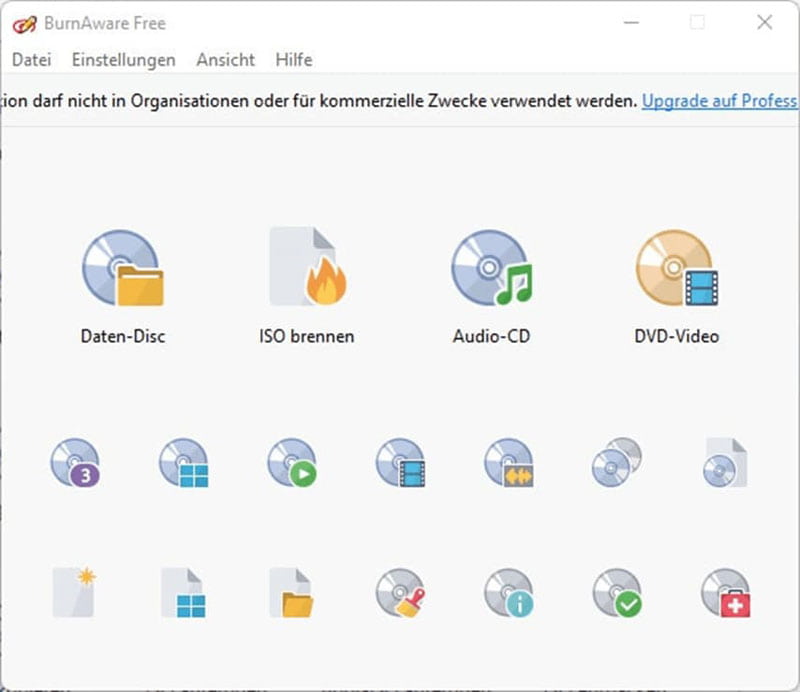800x692 pixels.
Task: Open the verify disc icon with green checkmark
Action: point(617,592)
